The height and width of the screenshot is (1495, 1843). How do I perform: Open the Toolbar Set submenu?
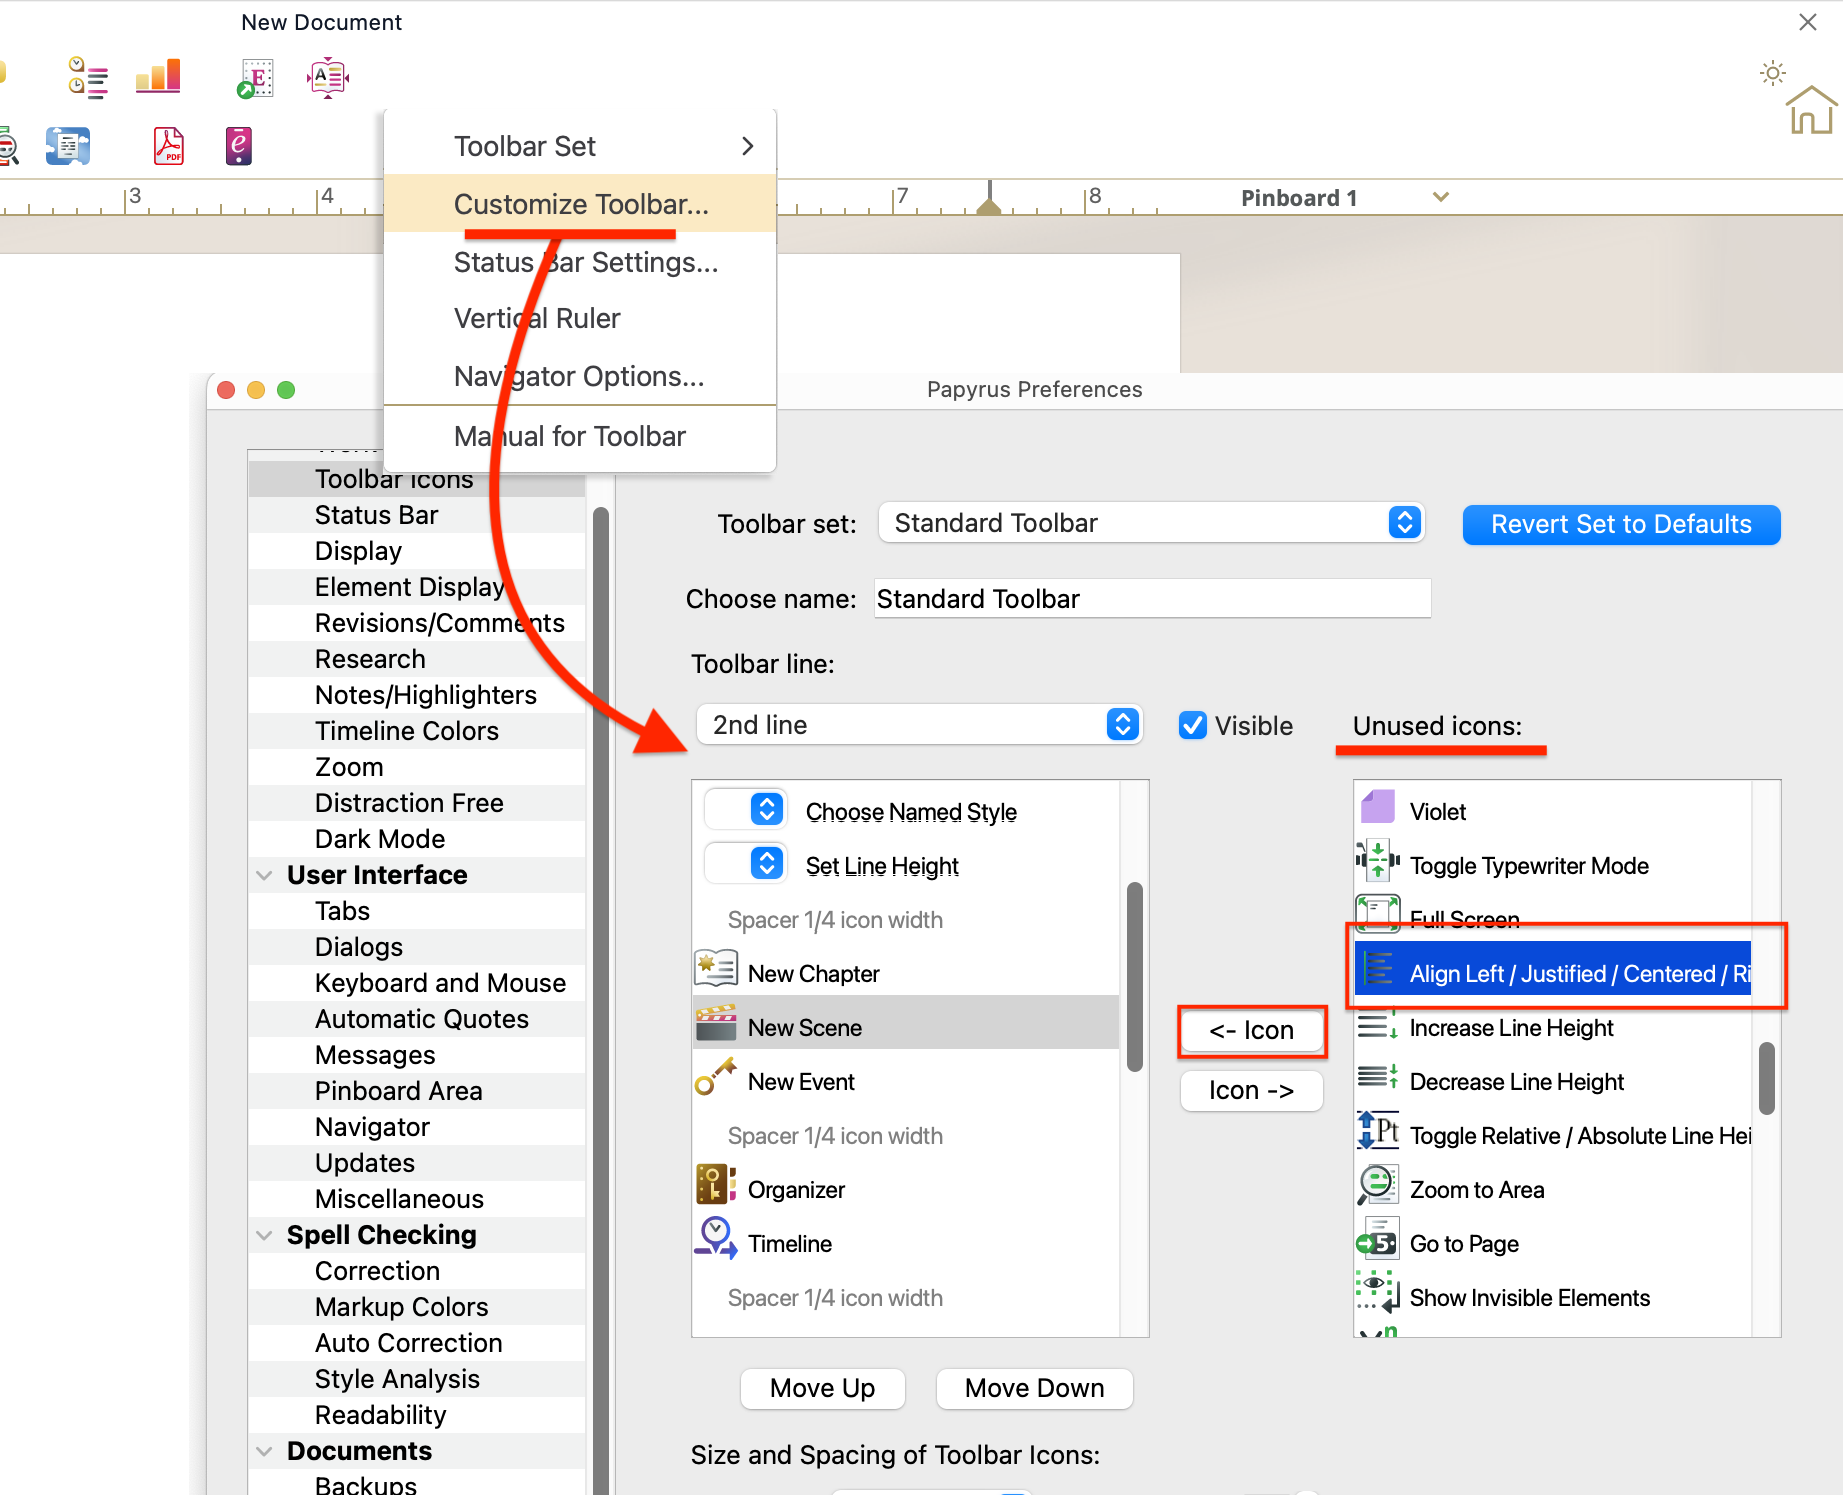click(580, 146)
